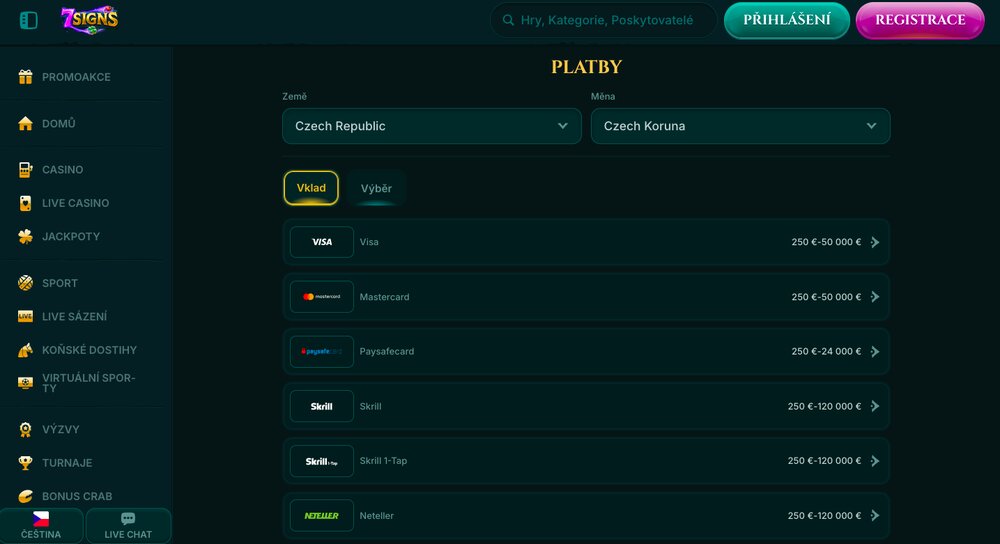Open the Měna currency dropdown
This screenshot has height=544, width=1000.
pos(740,126)
